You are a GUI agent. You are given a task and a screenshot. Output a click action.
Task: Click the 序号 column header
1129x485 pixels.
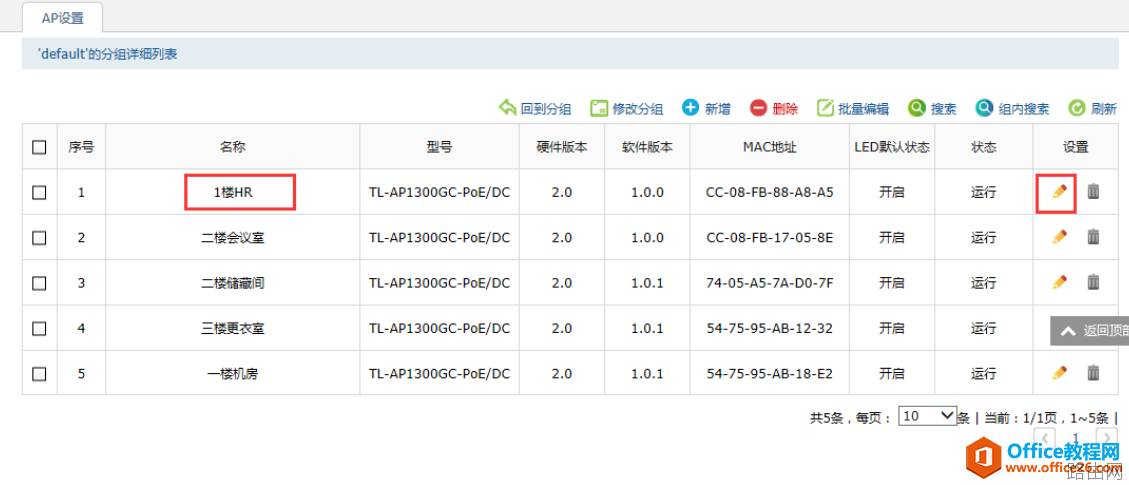click(81, 147)
